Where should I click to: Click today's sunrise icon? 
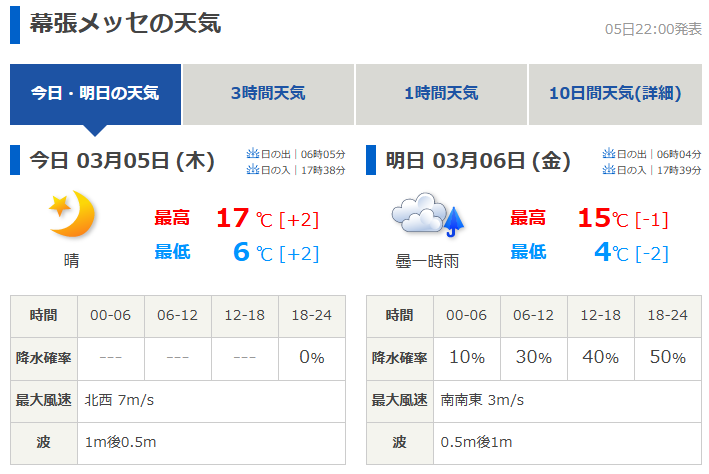pos(252,154)
